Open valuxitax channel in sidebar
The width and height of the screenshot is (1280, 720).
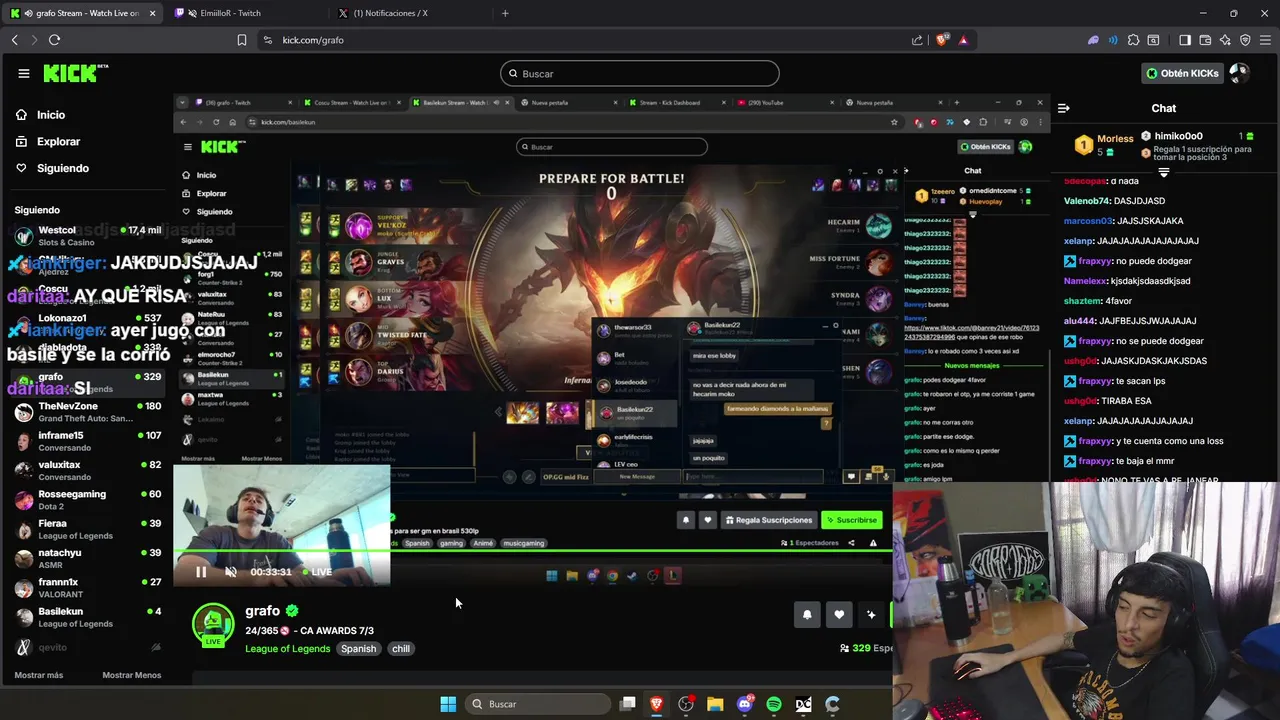click(86, 471)
